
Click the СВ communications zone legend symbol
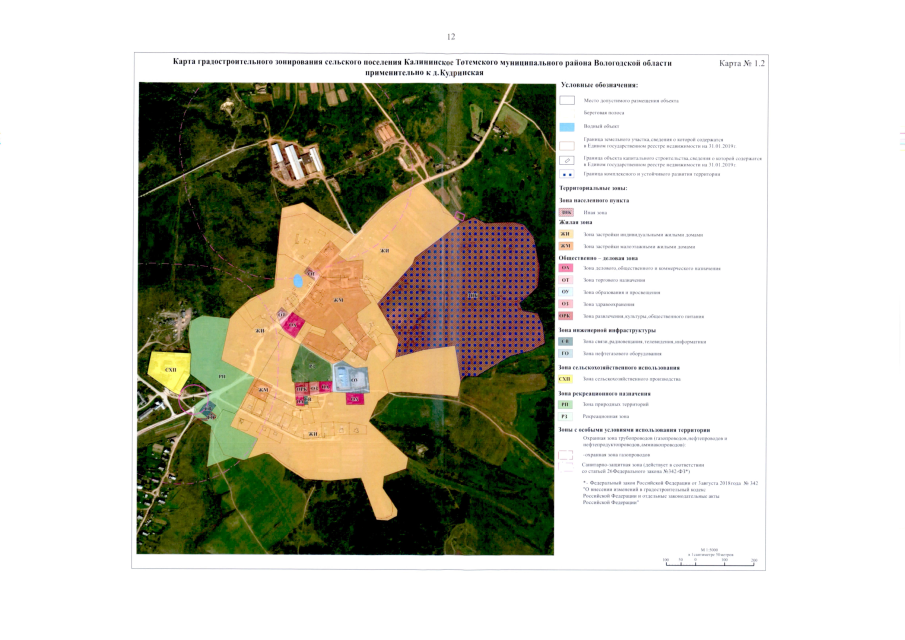(566, 341)
